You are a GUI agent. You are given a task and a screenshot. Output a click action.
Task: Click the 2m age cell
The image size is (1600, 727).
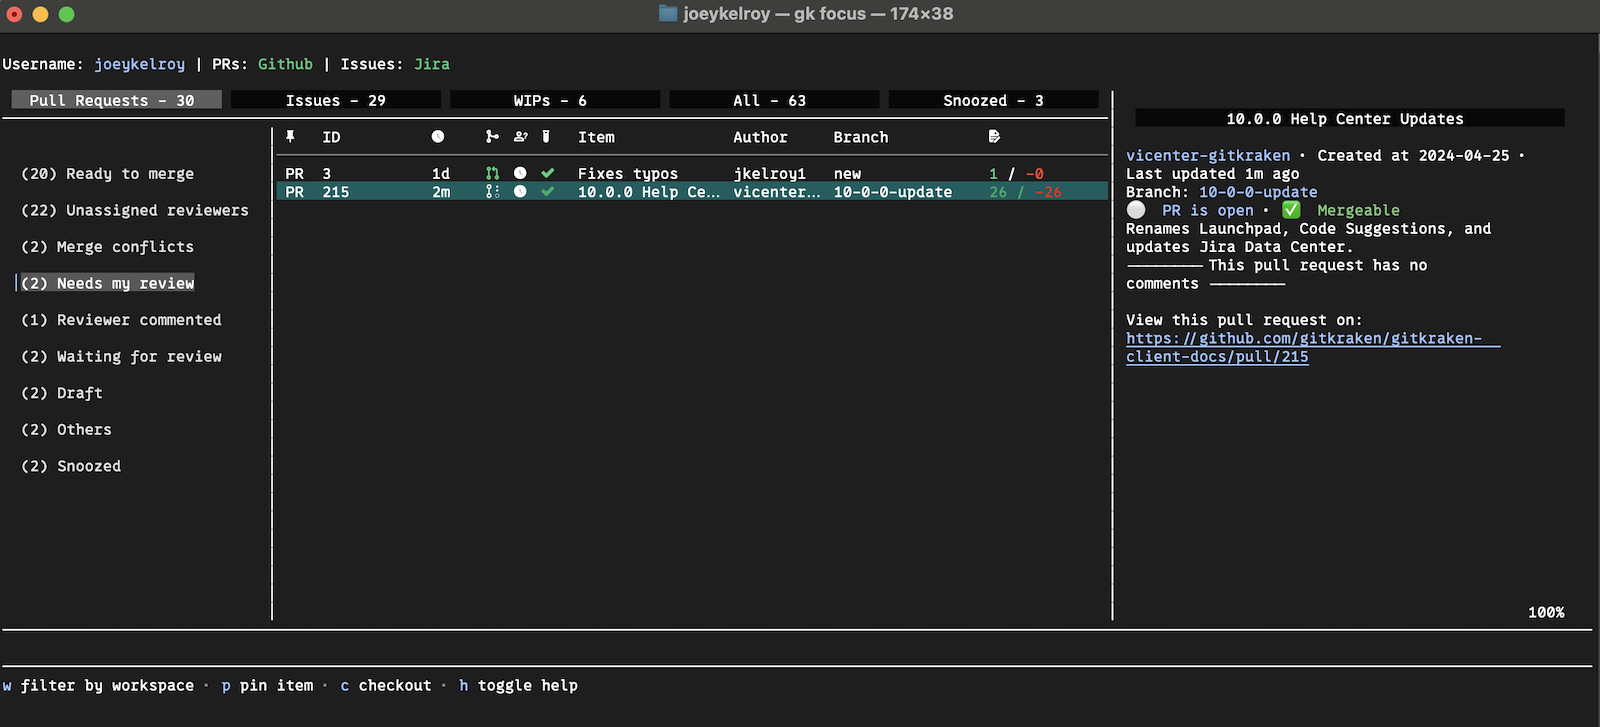tap(441, 192)
